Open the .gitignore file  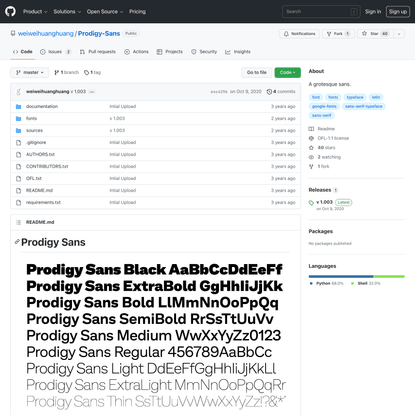[36, 142]
